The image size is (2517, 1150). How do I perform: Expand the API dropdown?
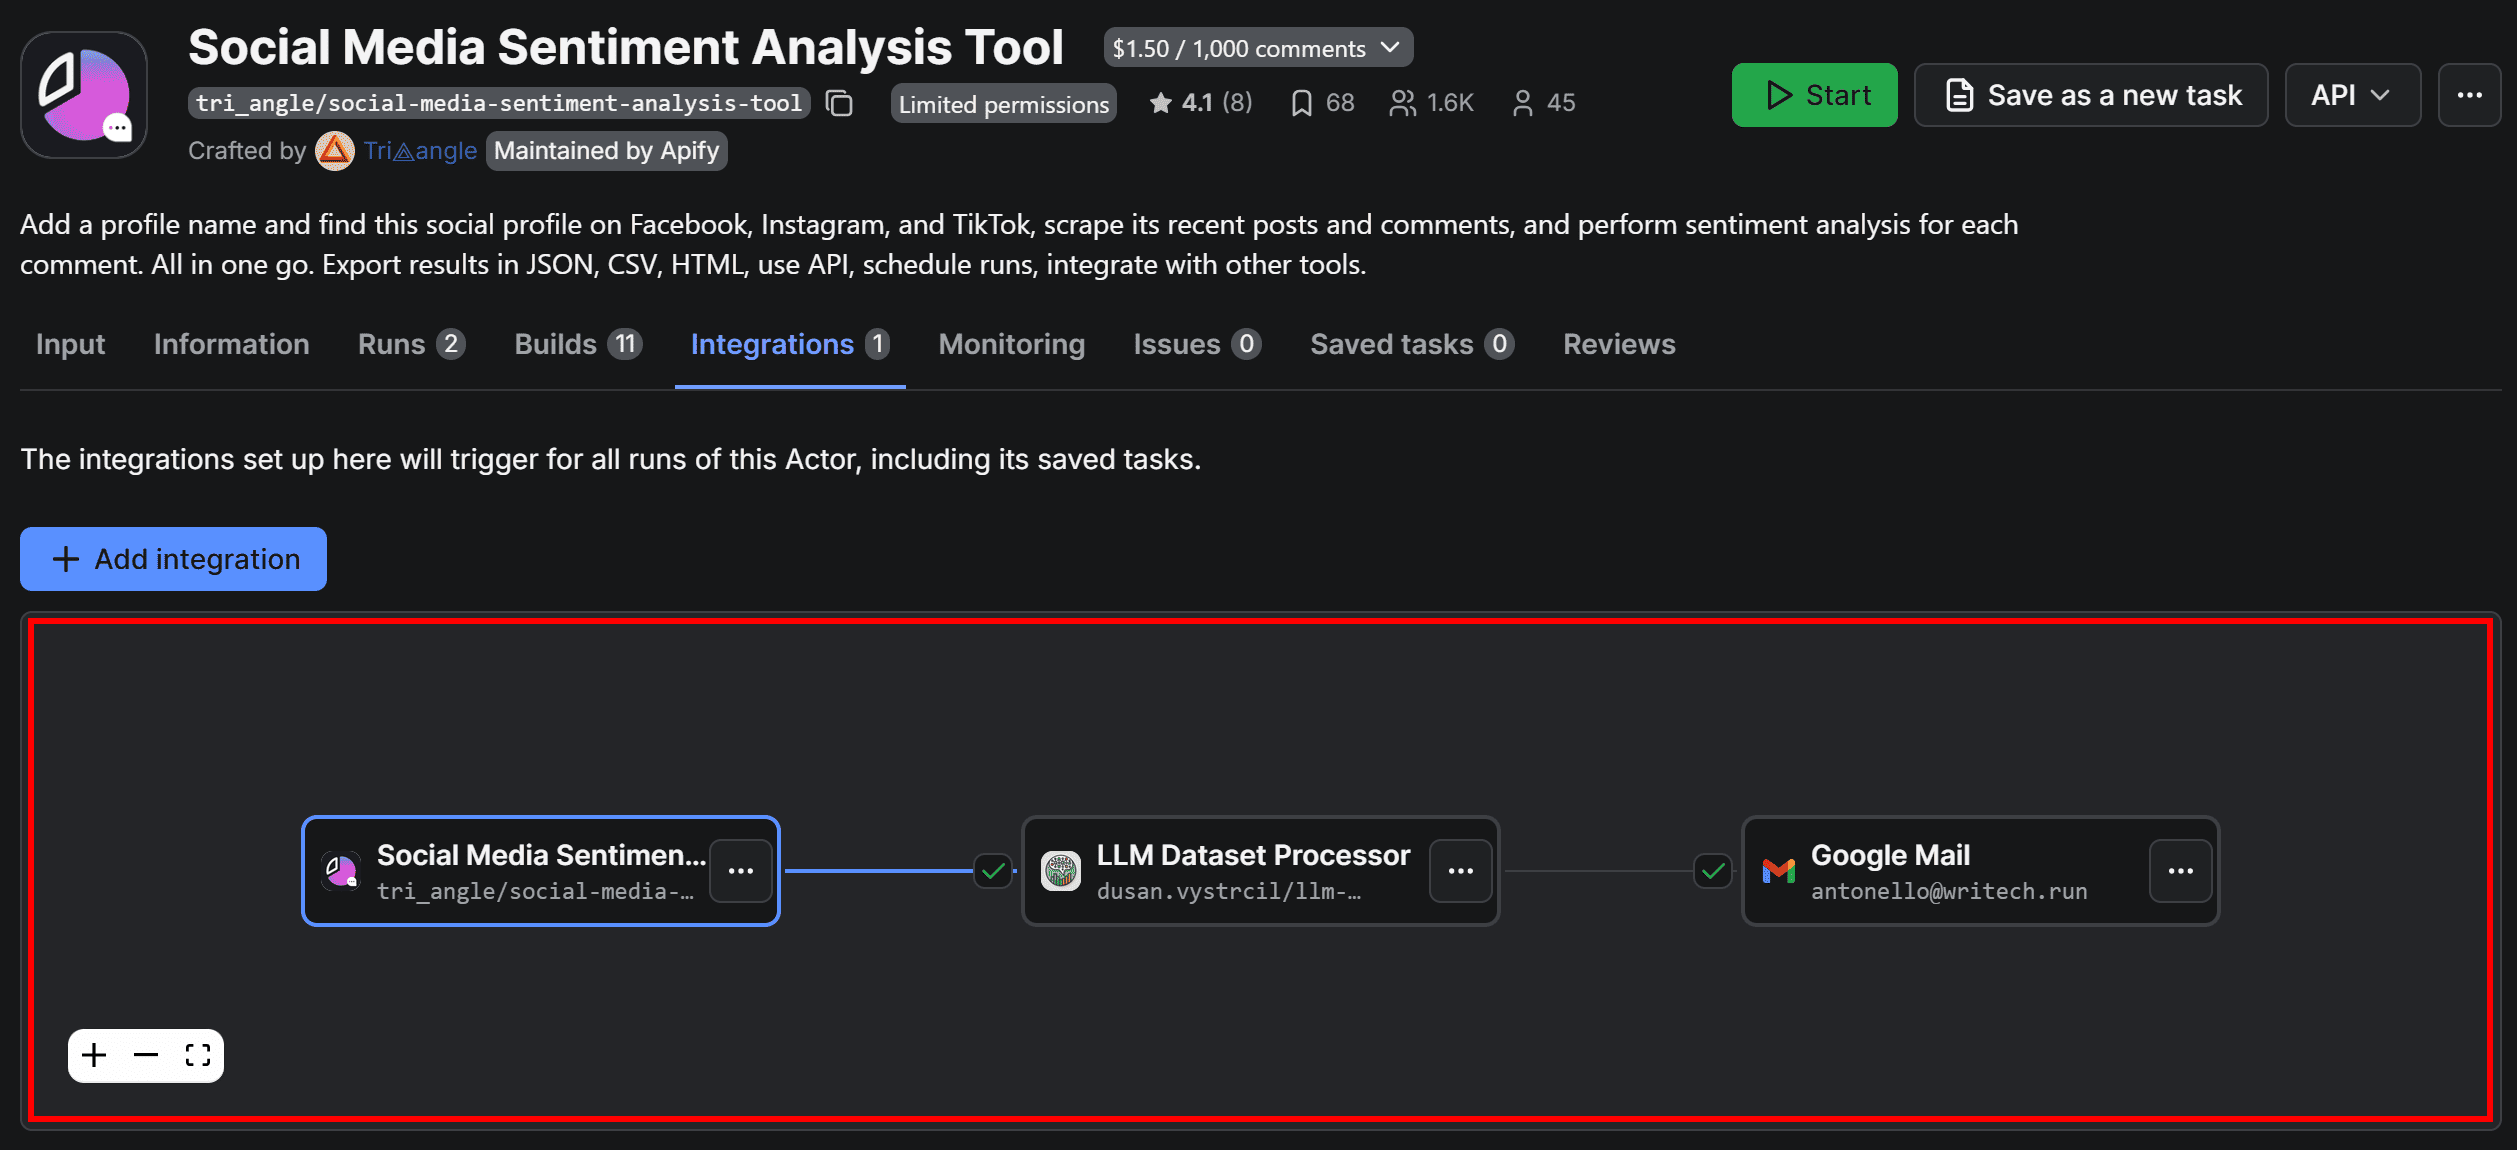pyautogui.click(x=2351, y=94)
